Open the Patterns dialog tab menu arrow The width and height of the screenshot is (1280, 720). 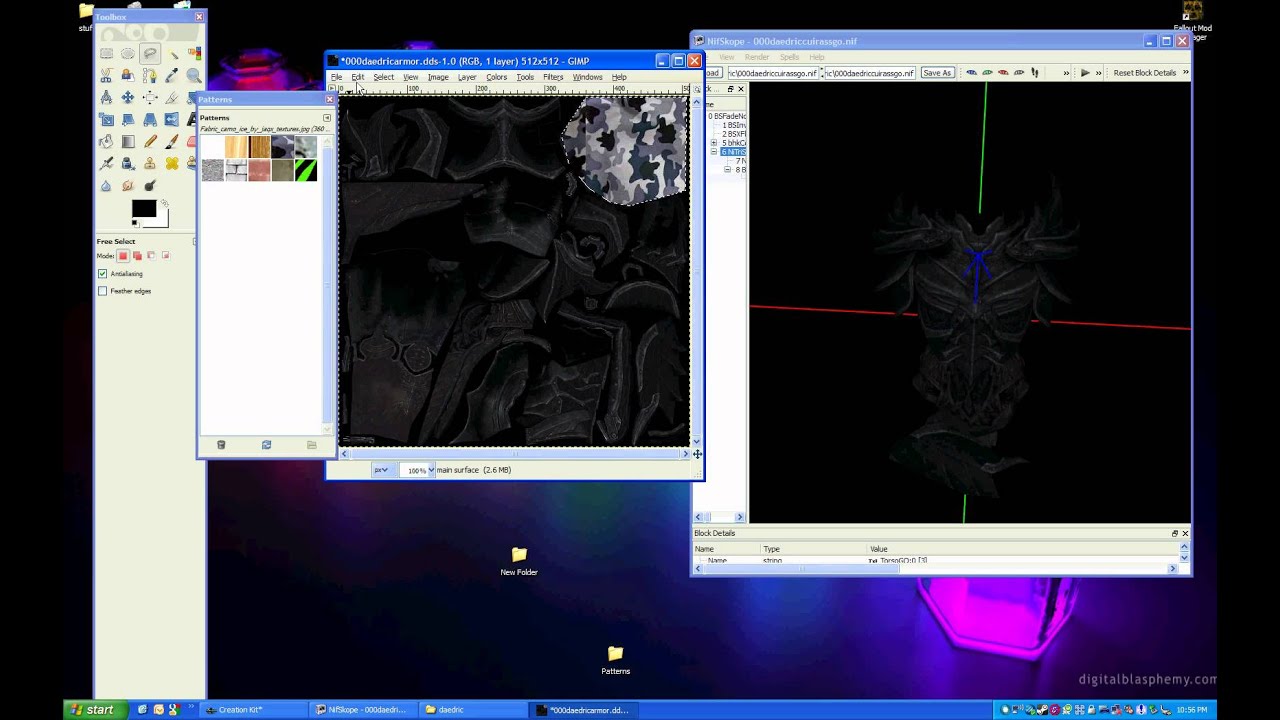coord(326,118)
